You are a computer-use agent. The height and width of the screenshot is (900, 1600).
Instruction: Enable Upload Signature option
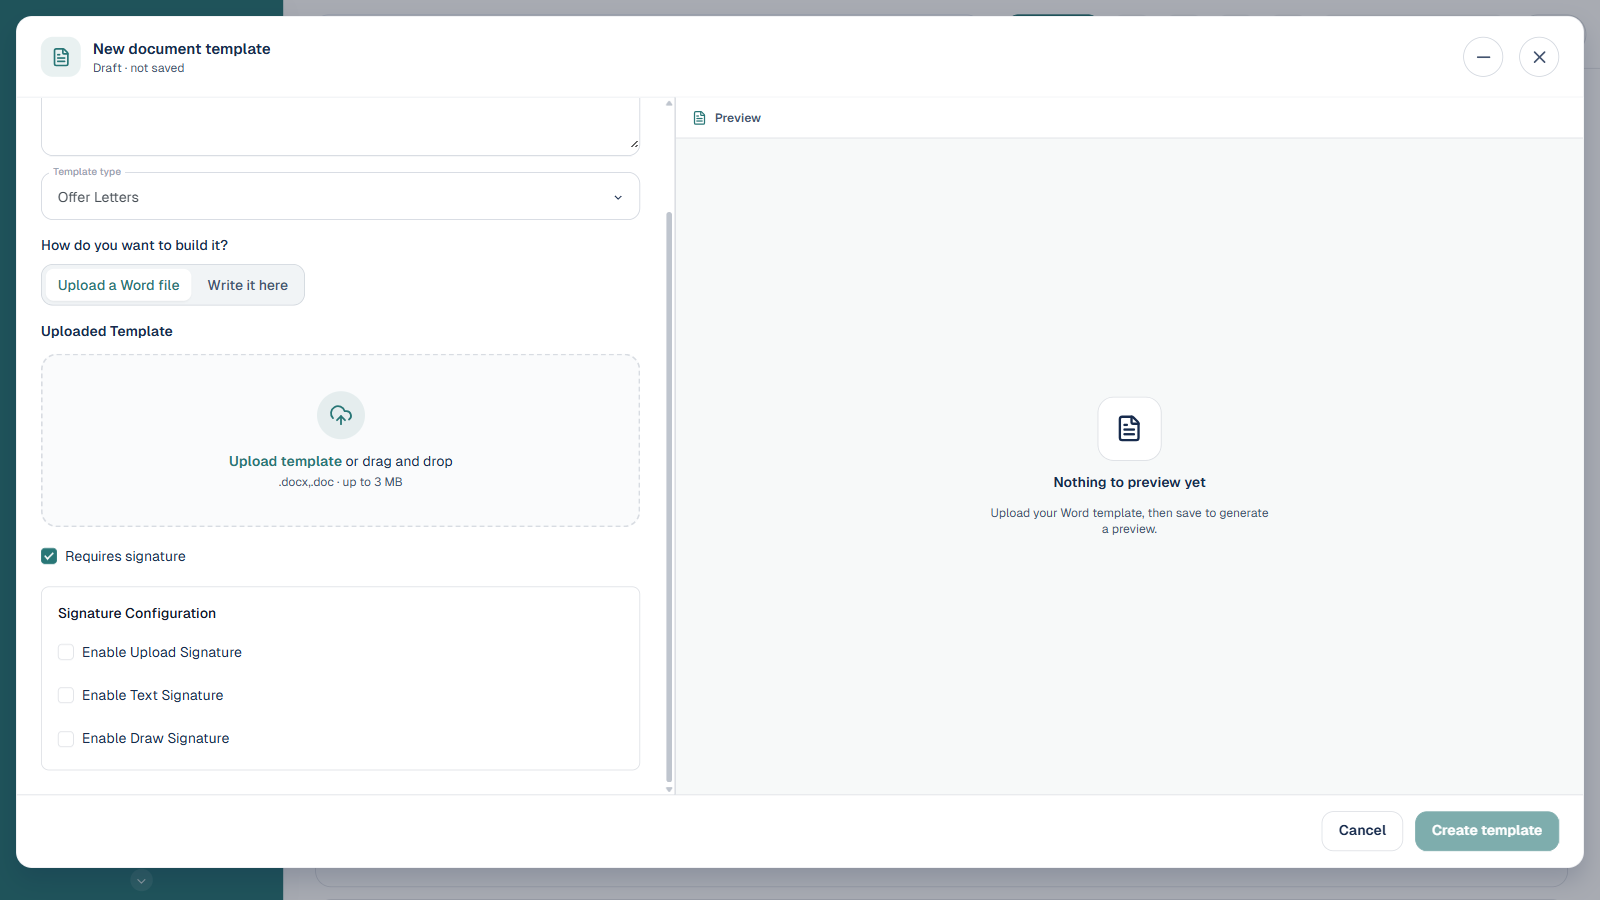(66, 652)
